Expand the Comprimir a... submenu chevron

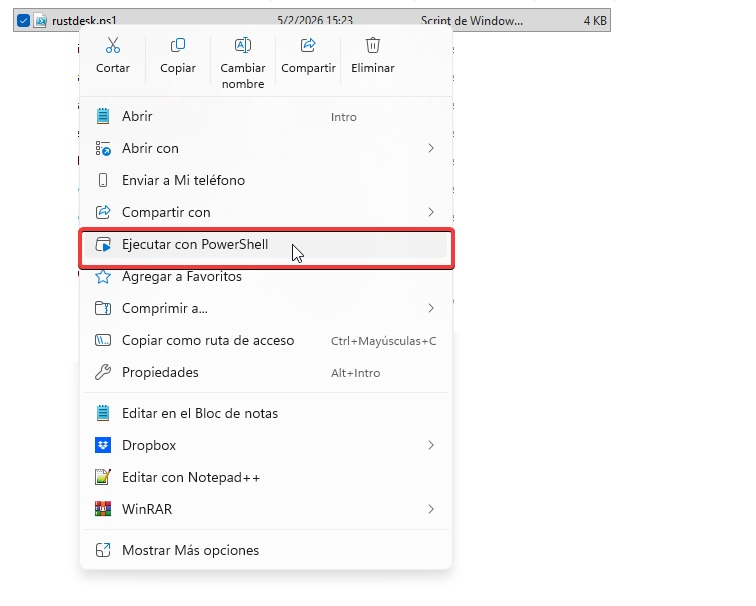431,308
